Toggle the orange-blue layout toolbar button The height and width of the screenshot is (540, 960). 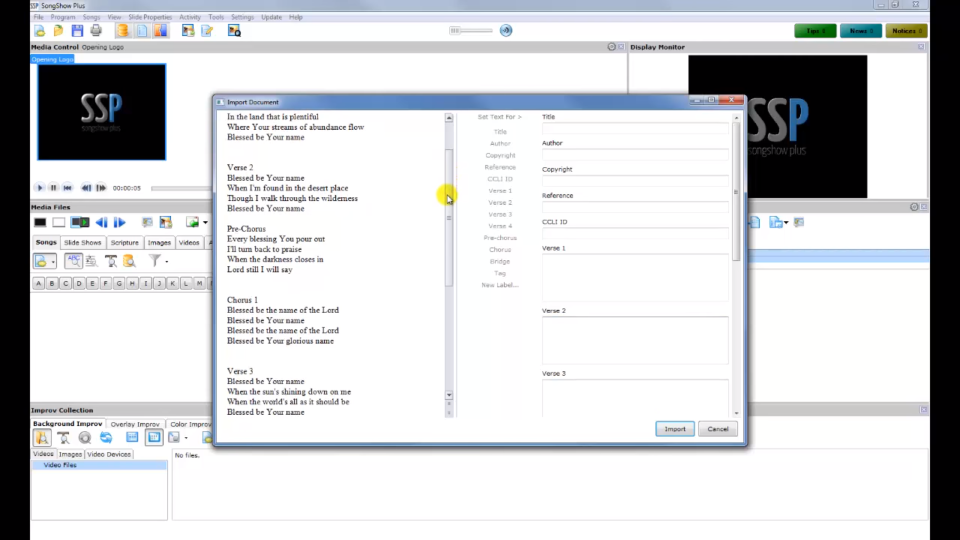click(x=160, y=31)
